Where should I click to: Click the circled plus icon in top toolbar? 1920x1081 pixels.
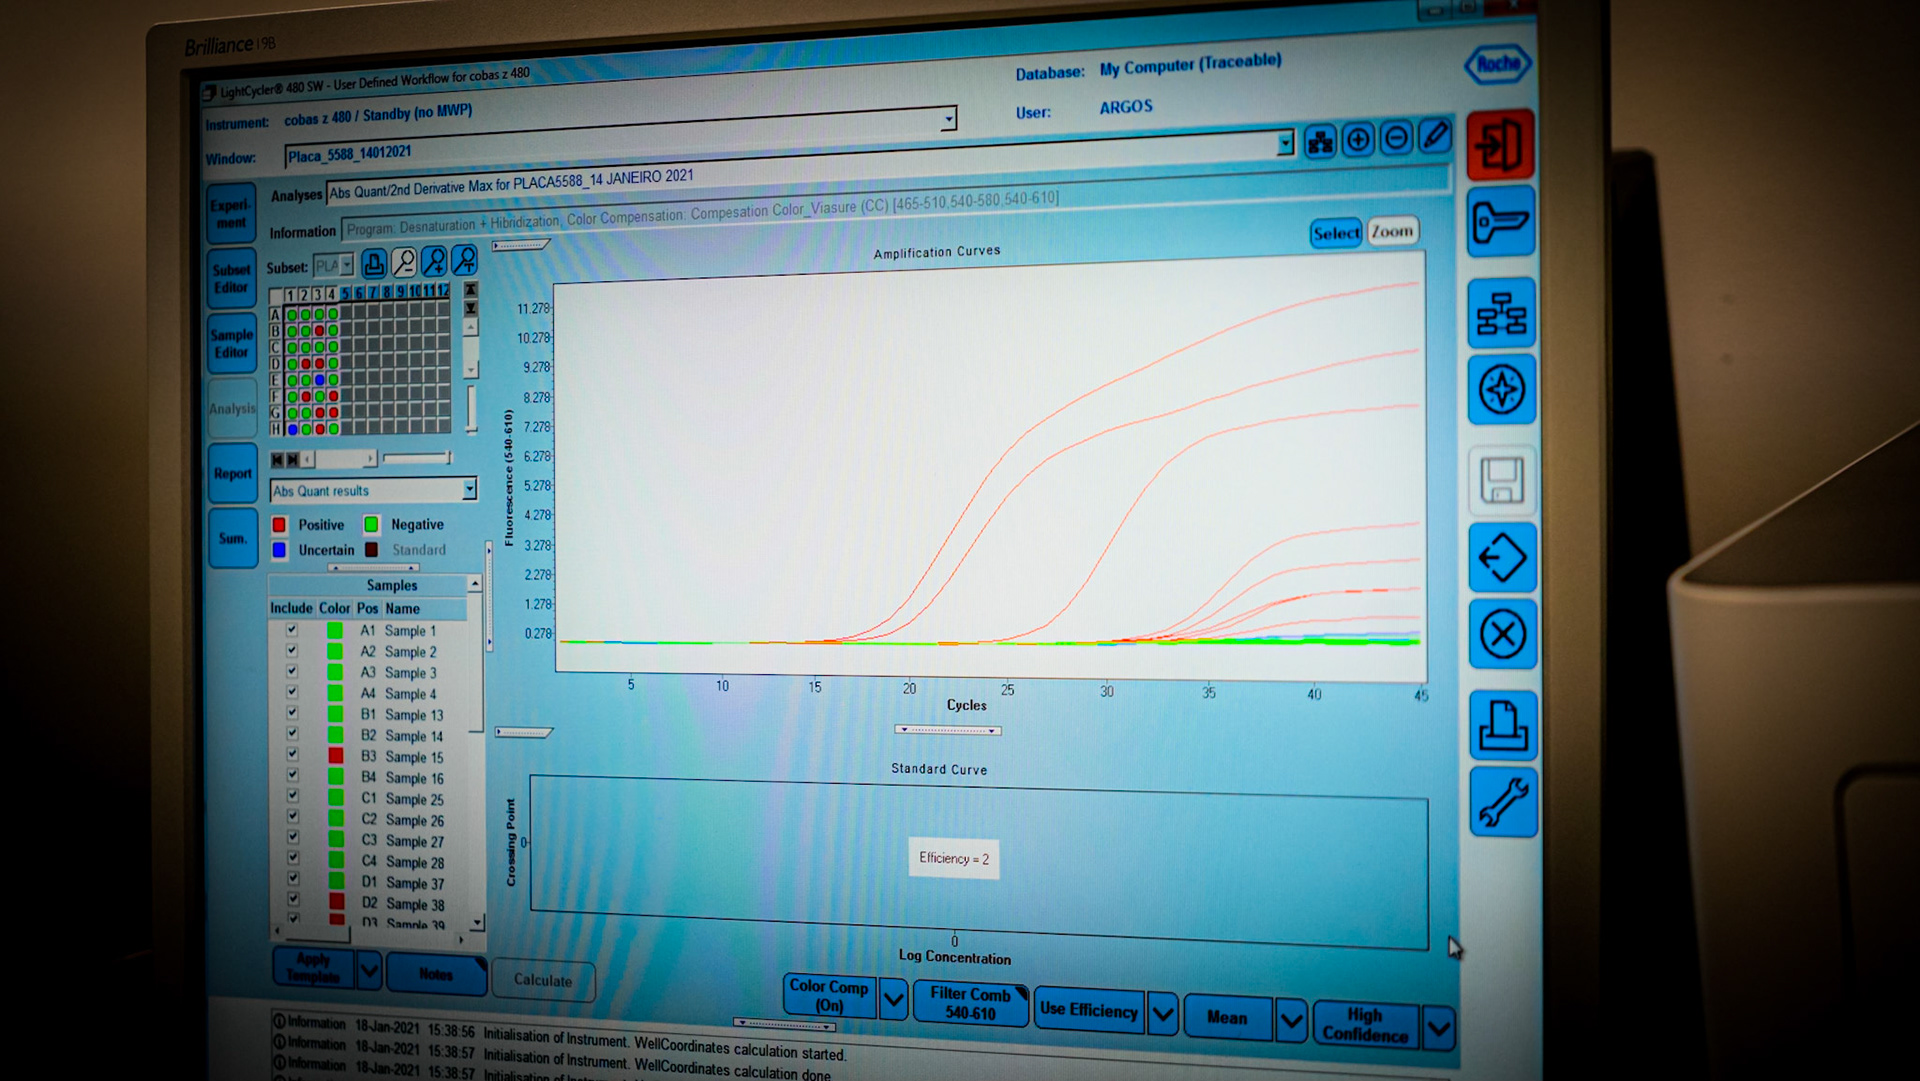coord(1358,140)
